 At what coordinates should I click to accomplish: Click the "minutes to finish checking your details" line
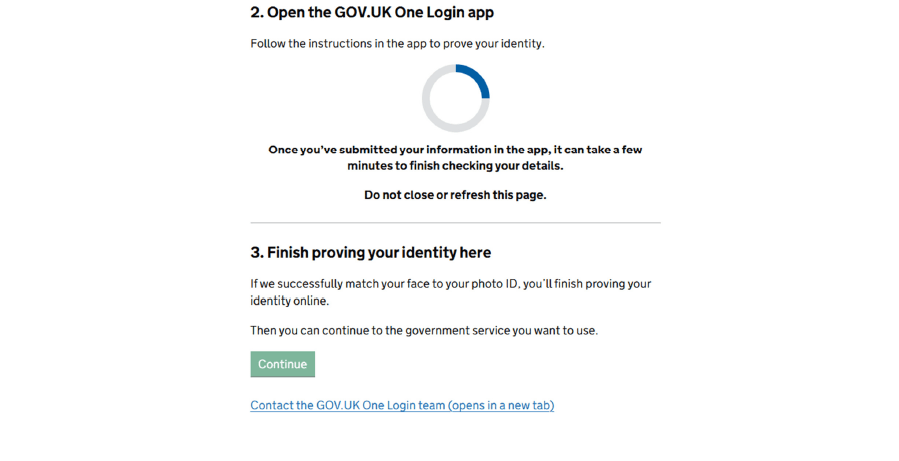455,166
